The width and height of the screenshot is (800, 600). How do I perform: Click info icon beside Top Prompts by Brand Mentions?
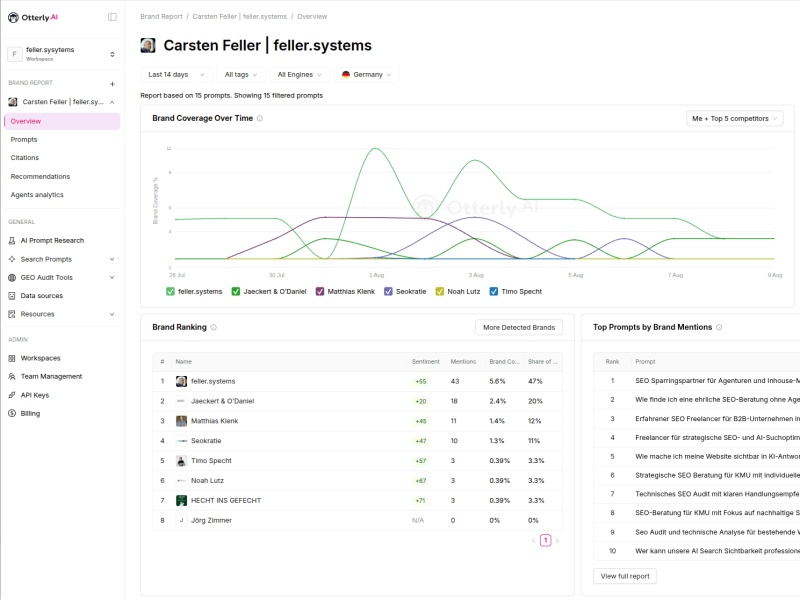(x=719, y=328)
